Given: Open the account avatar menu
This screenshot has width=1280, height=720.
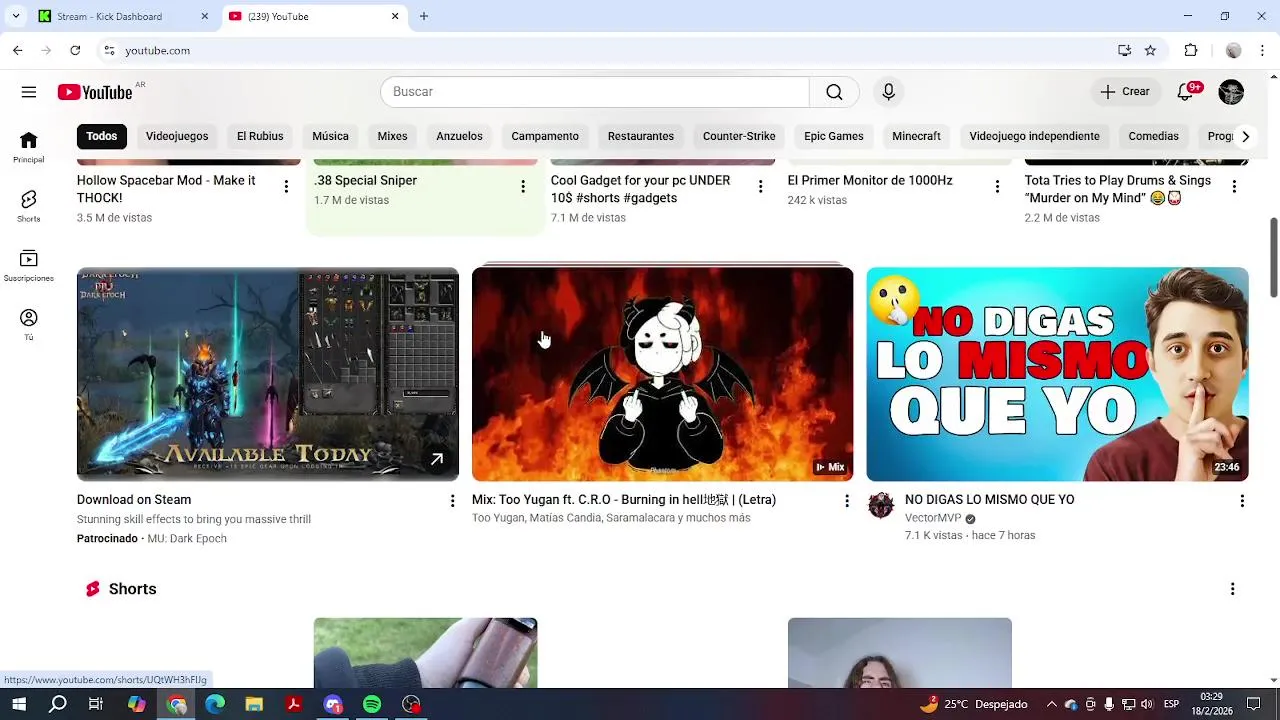Looking at the screenshot, I should pos(1231,92).
